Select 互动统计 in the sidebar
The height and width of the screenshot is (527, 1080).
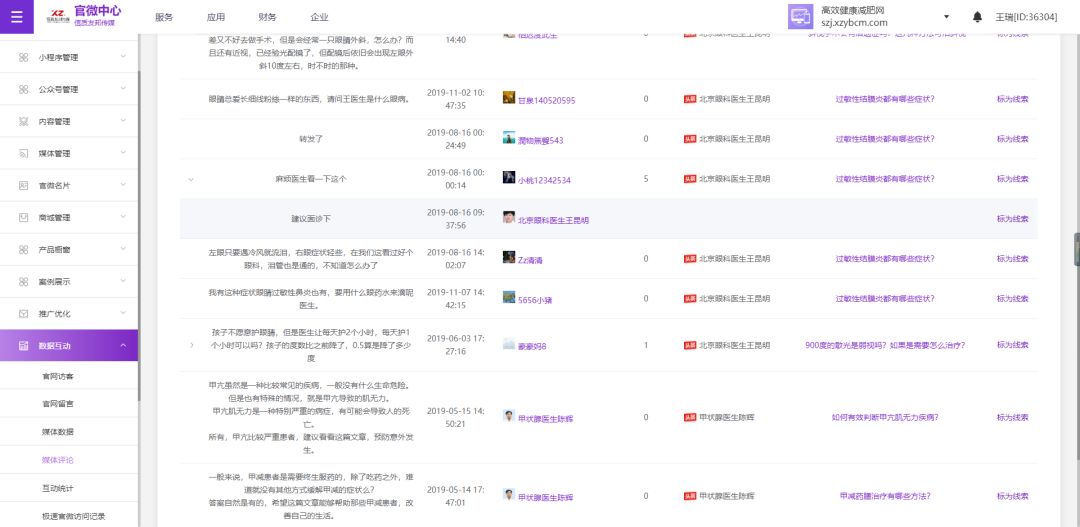pos(58,488)
